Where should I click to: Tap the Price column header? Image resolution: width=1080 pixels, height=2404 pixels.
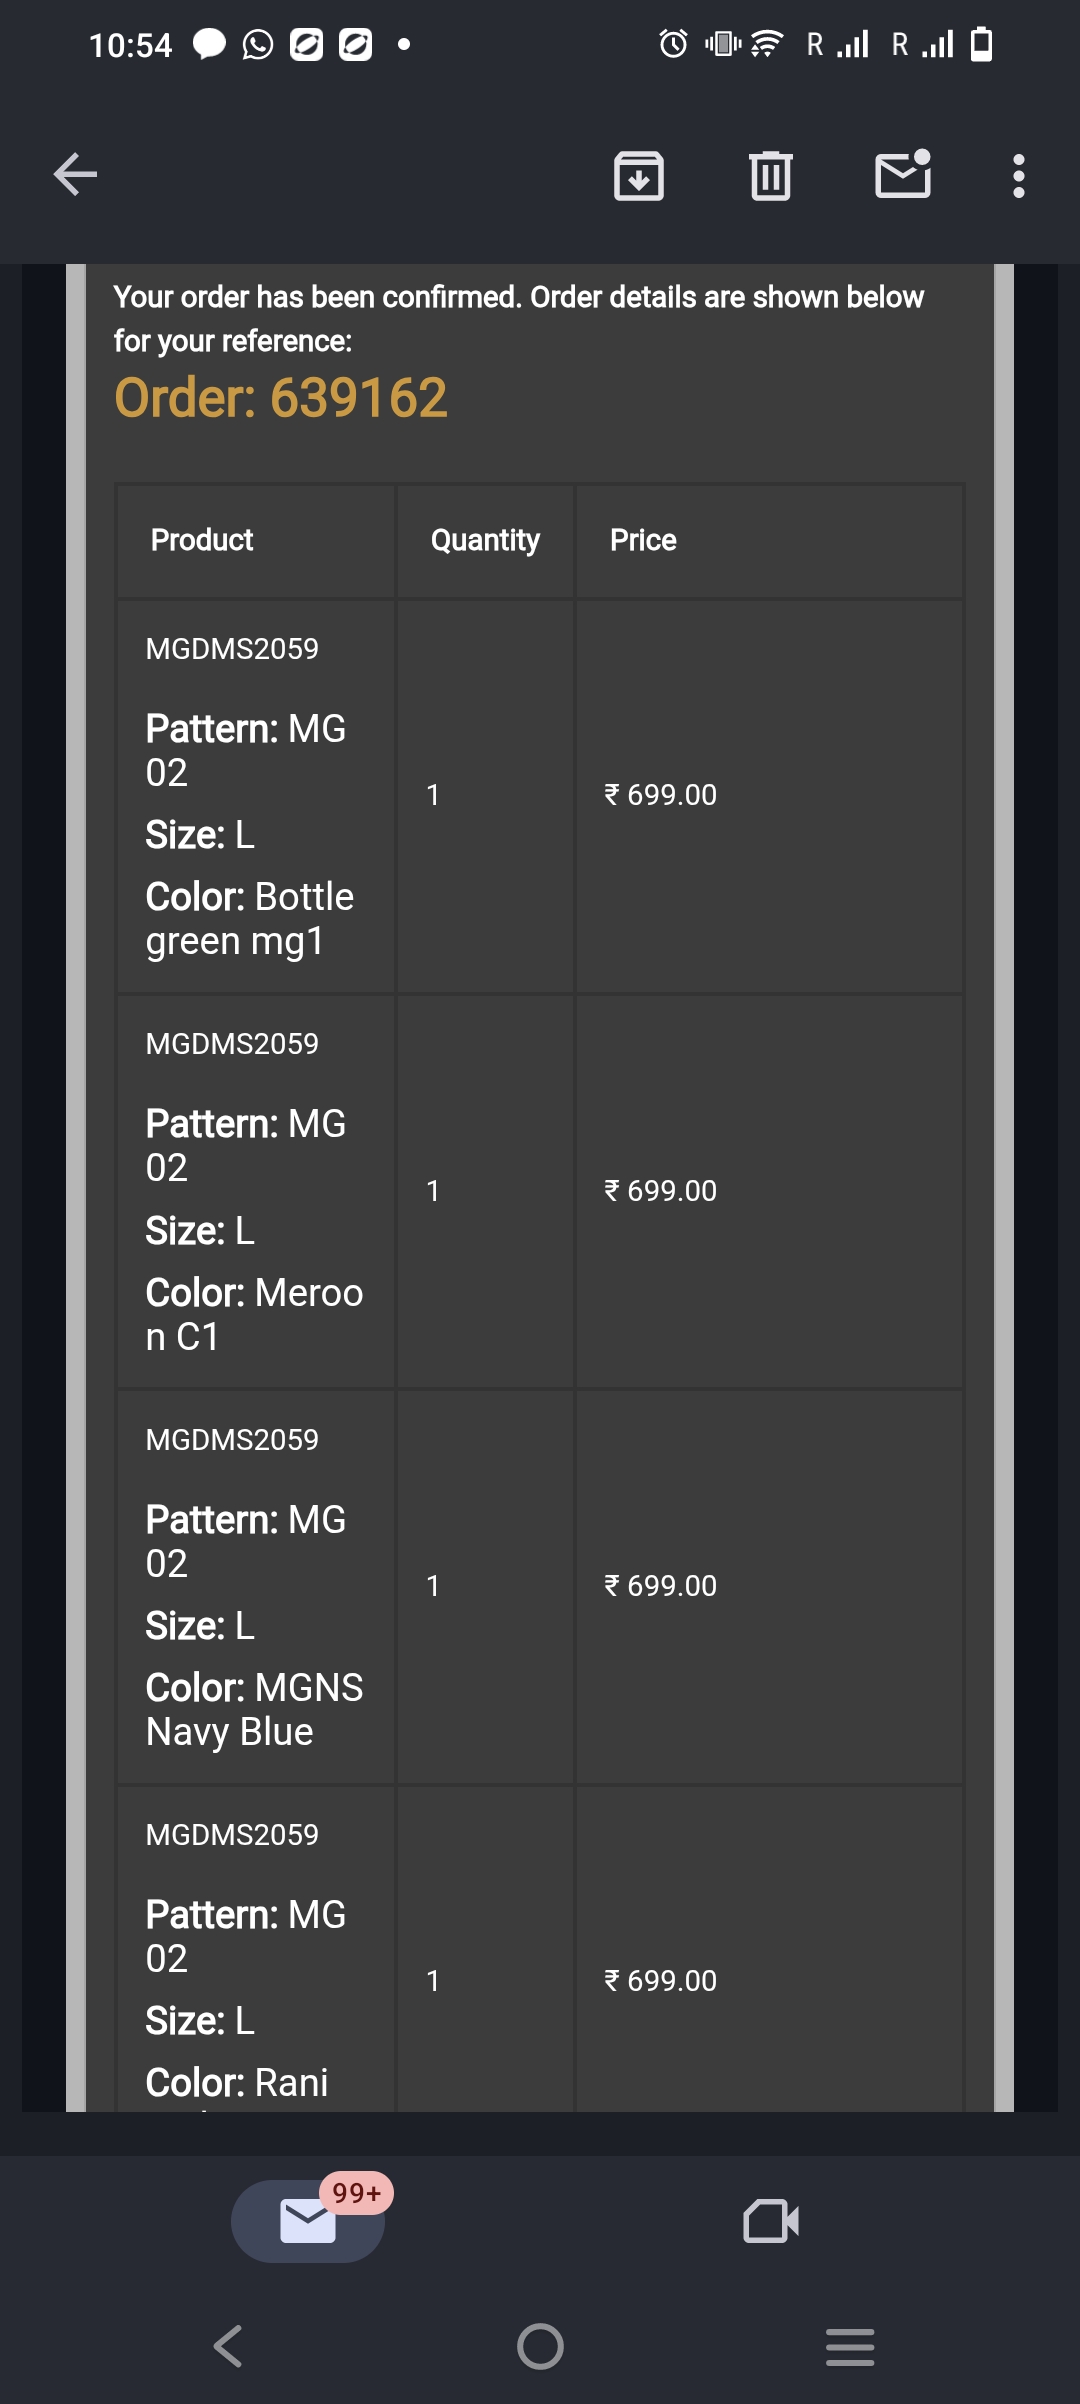coord(643,540)
